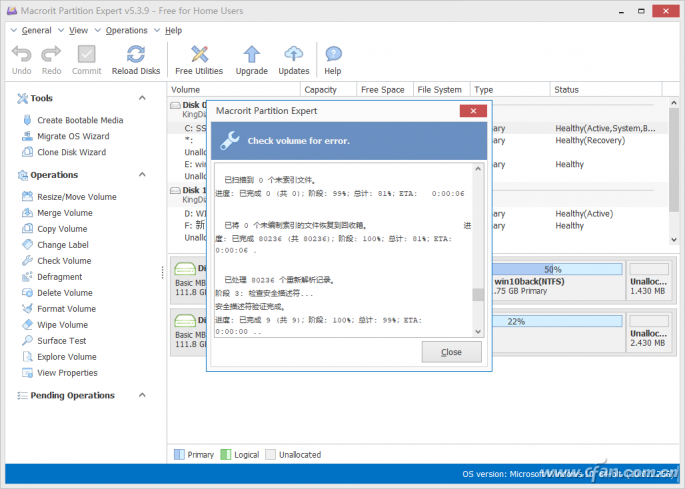Open Help via toolbar question icon
Screen dimensions: 685x489
point(333,54)
